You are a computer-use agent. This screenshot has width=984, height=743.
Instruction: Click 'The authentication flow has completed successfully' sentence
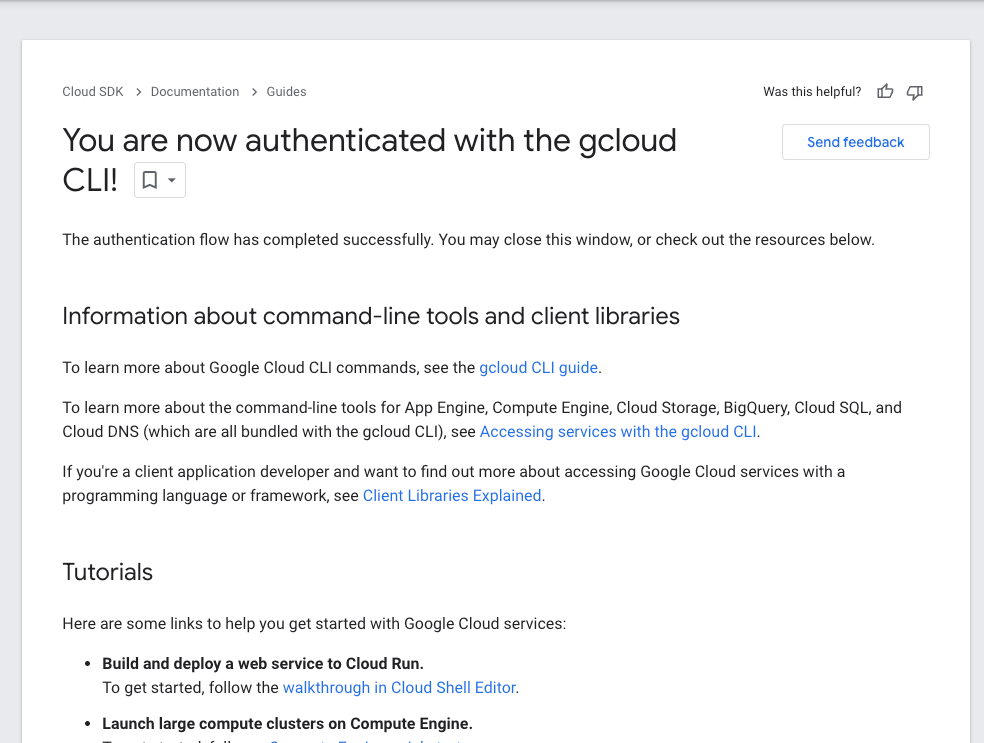468,240
